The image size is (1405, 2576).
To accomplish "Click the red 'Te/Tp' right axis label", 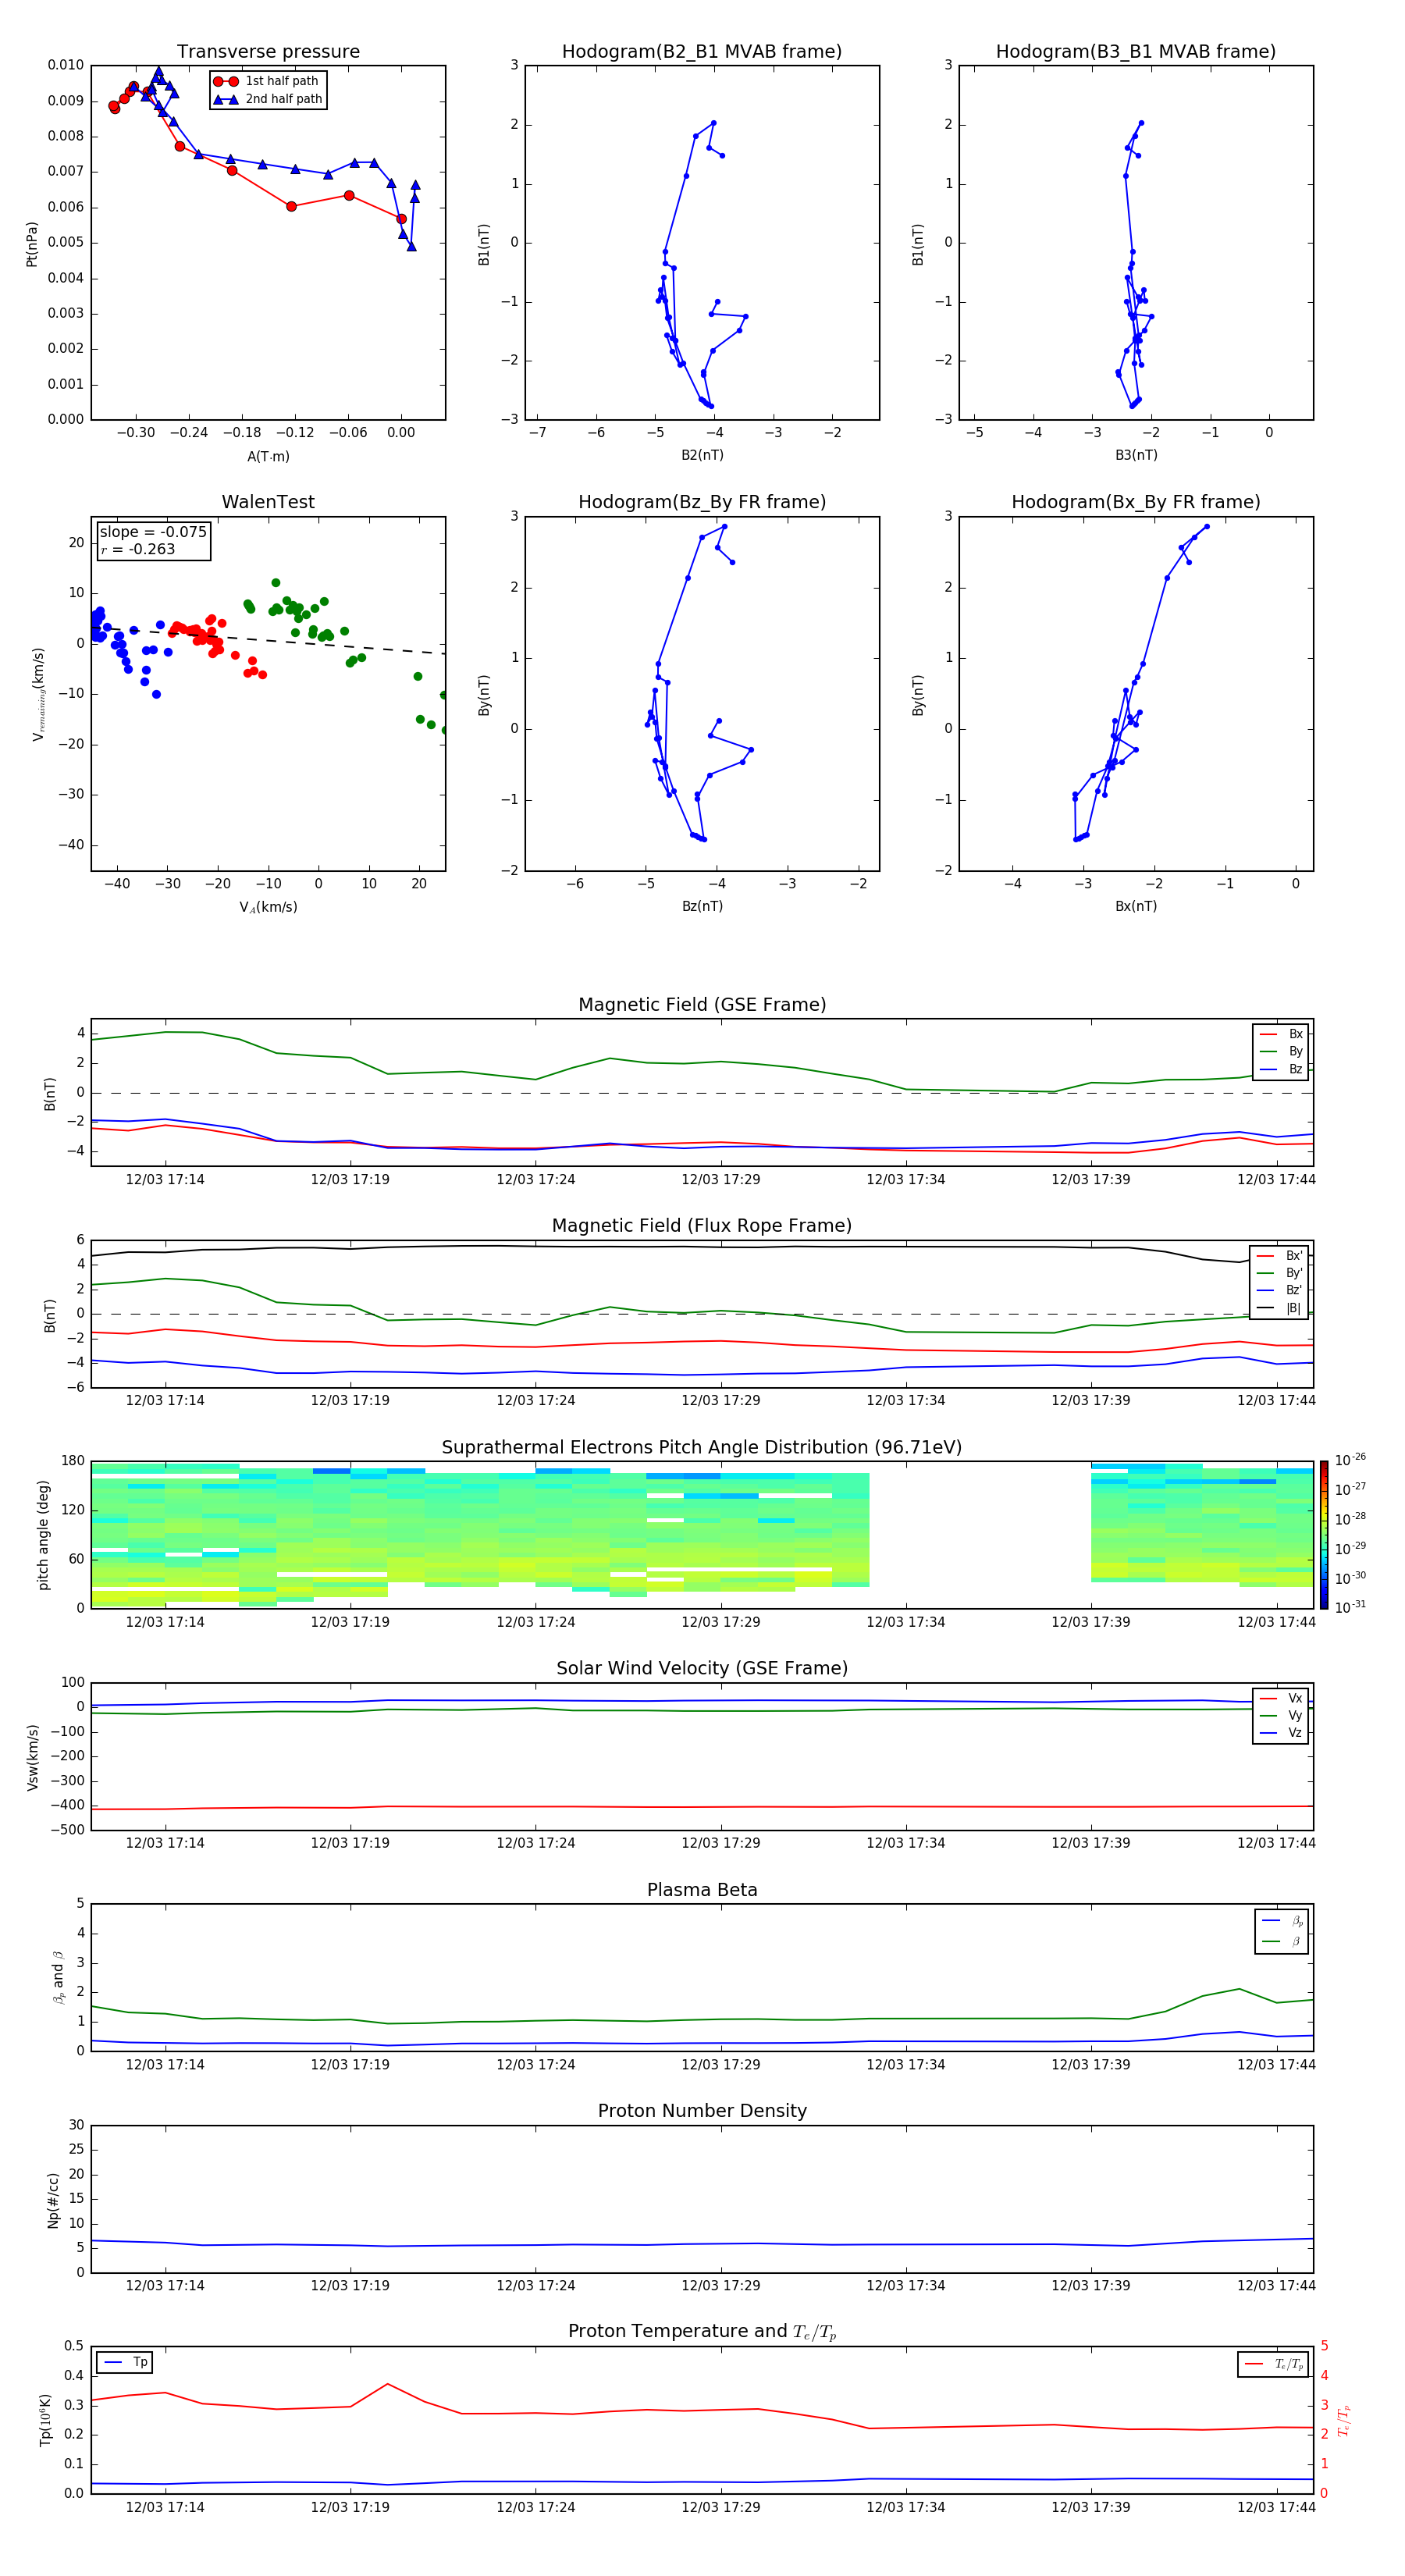I will tap(1344, 2420).
